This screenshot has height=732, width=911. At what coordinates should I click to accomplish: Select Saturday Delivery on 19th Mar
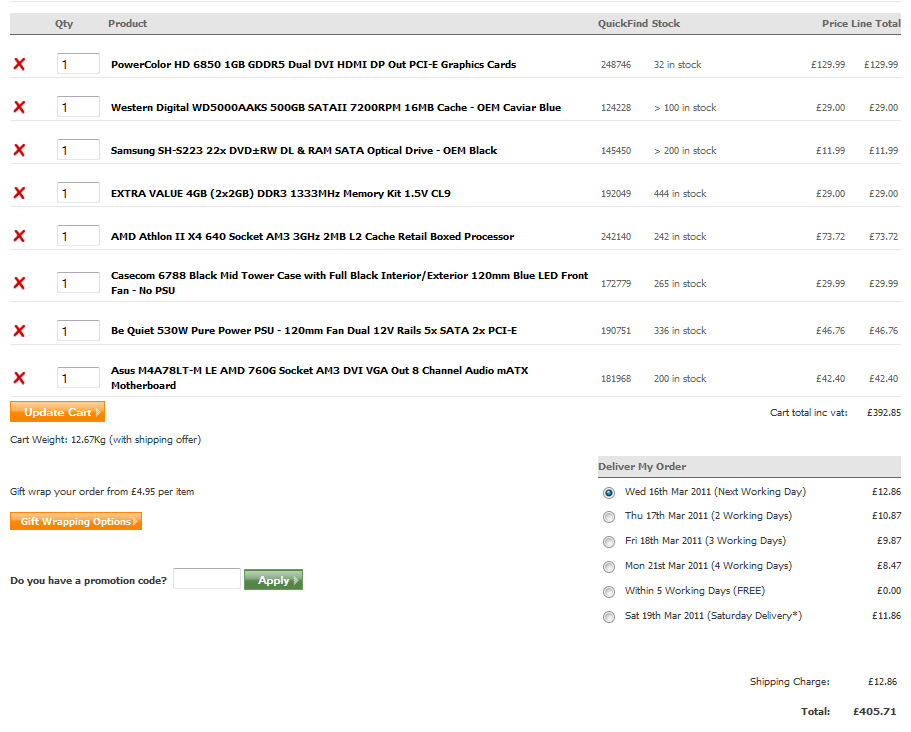coord(609,617)
